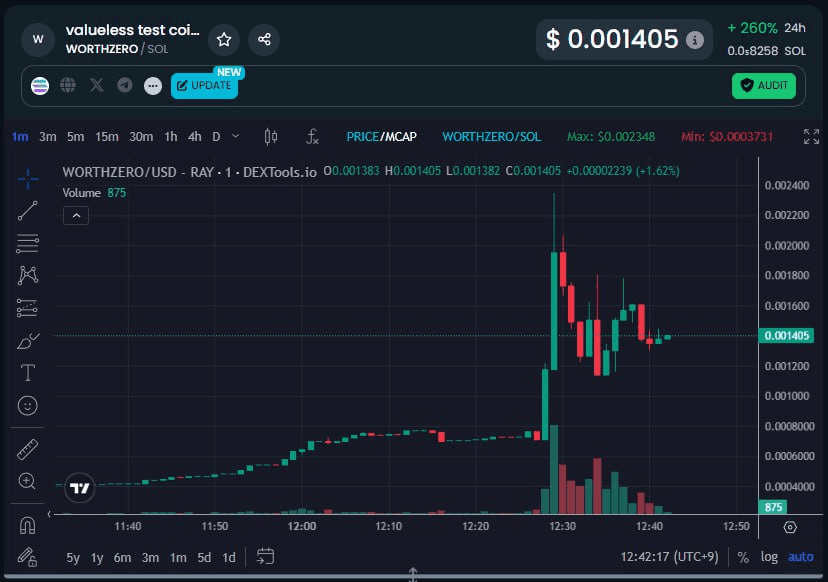Viewport: 828px width, 582px height.
Task: Click the TradingView logo on chart
Action: tap(80, 488)
